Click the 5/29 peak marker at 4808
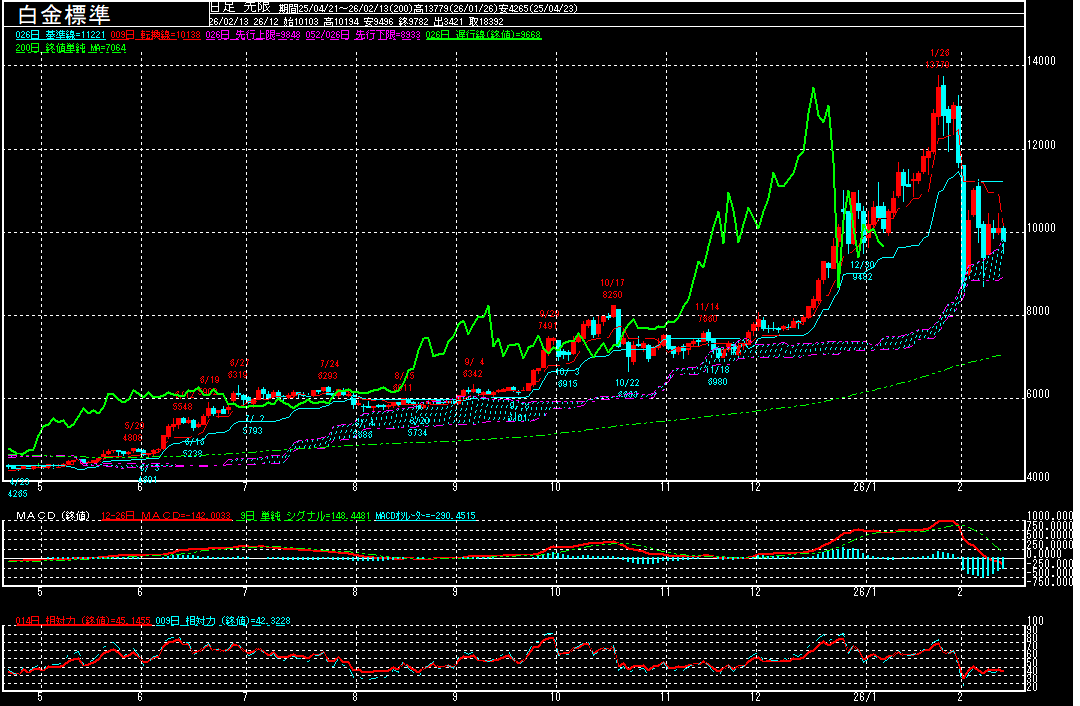Viewport: 1080px width, 706px height. (134, 431)
